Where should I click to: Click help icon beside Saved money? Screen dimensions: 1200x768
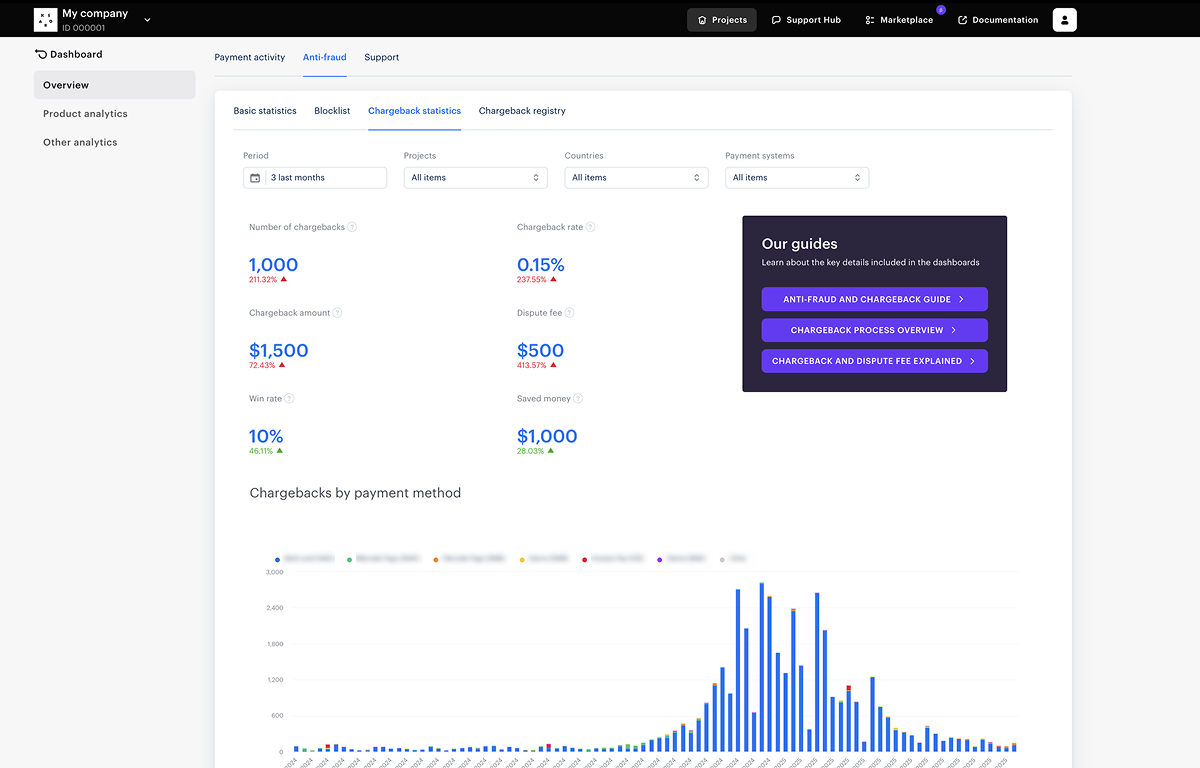[578, 399]
